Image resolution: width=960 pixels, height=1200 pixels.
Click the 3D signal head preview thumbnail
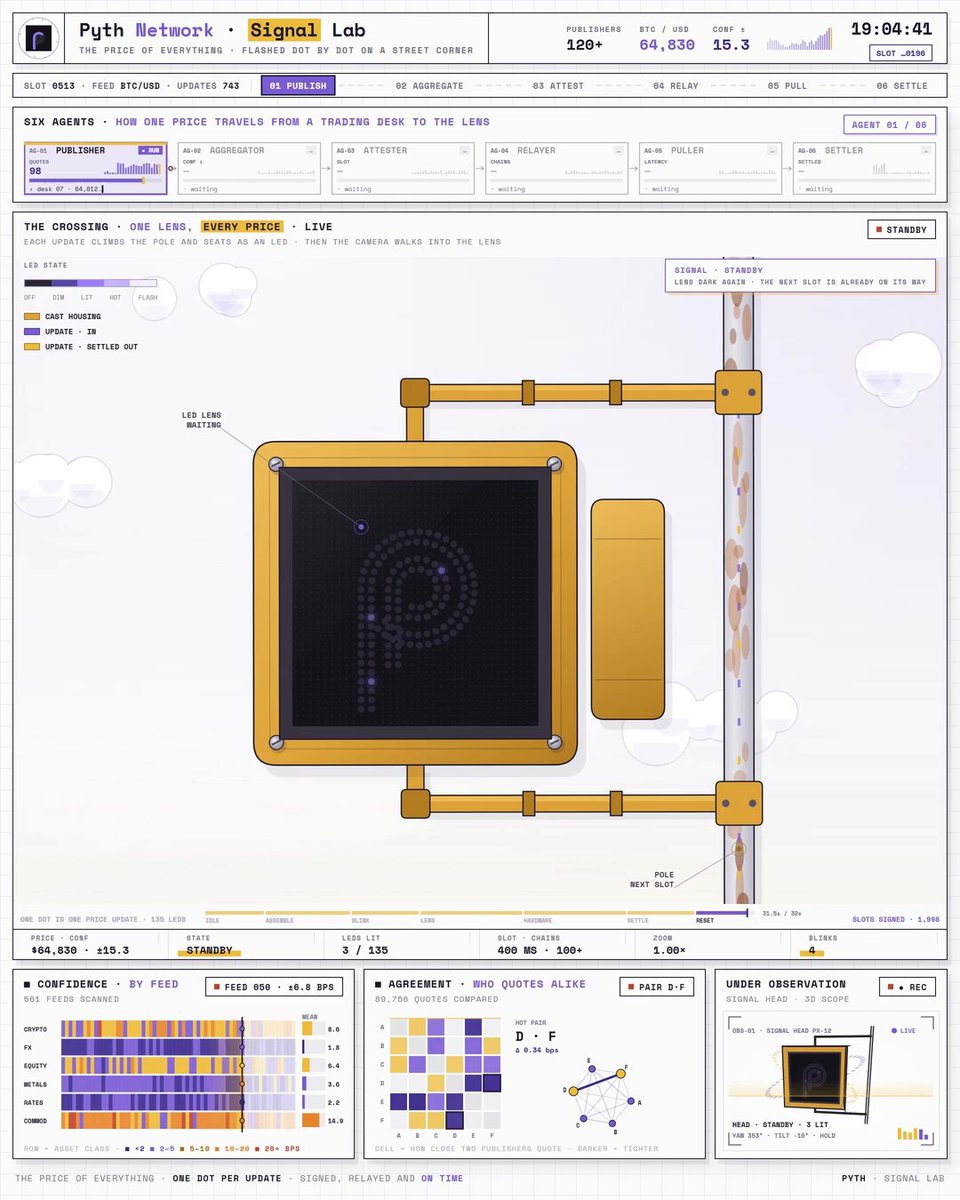pyautogui.click(x=832, y=1080)
